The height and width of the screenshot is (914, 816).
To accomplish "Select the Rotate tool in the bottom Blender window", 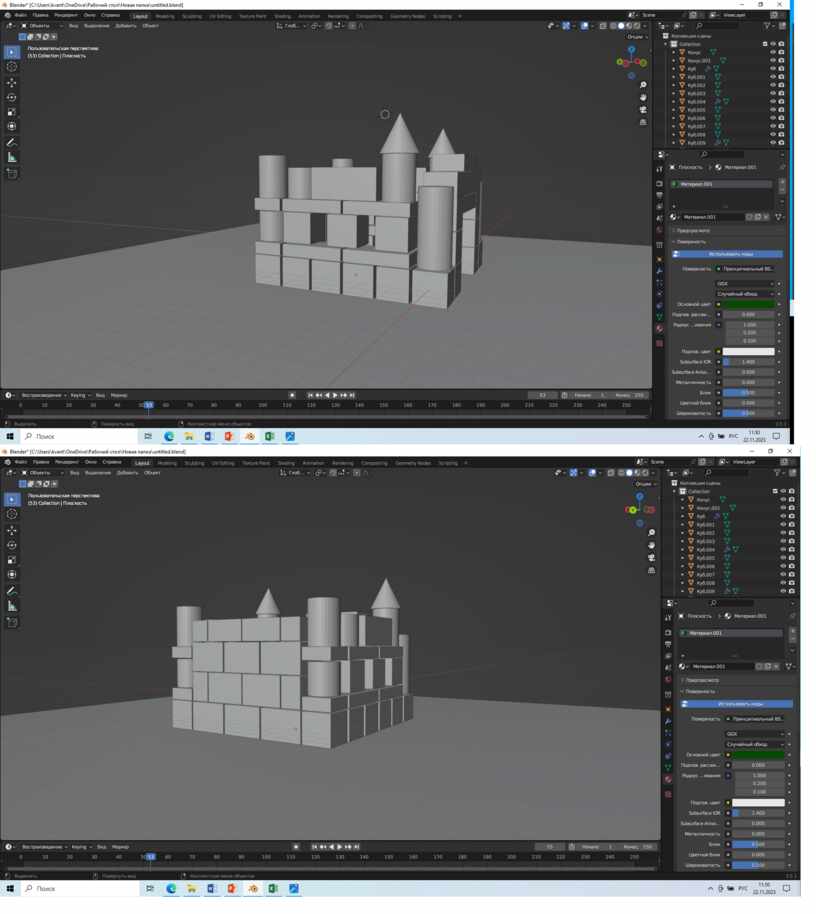I will tap(12, 545).
